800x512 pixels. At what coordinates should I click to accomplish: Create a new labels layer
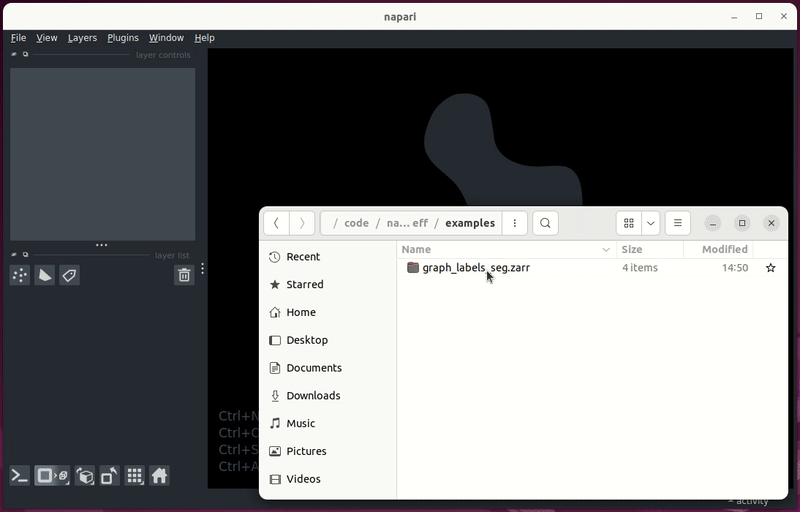point(69,275)
